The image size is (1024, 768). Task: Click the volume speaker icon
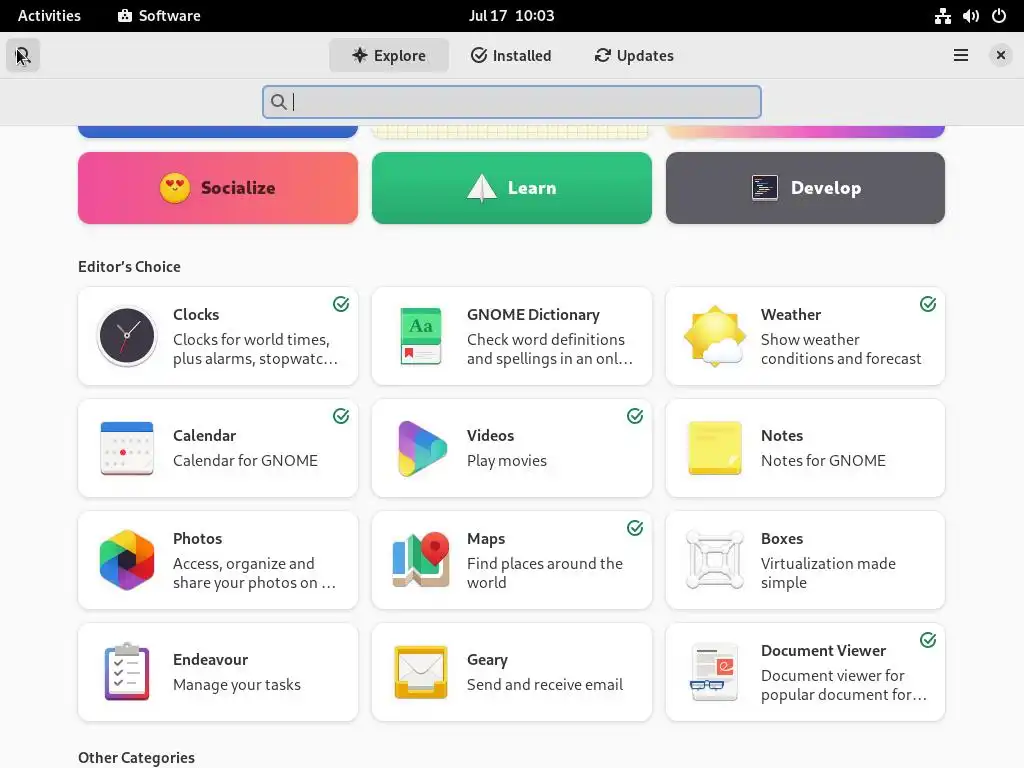(x=970, y=16)
